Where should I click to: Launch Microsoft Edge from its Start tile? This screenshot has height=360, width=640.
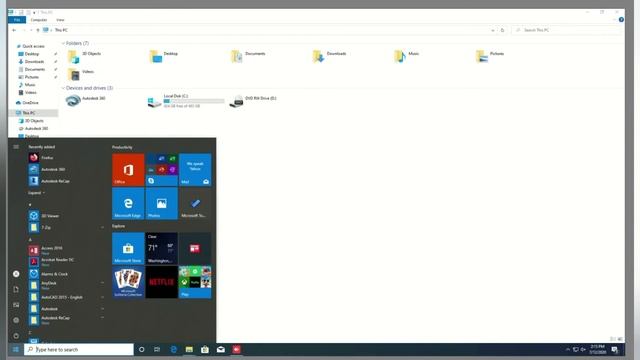click(128, 203)
